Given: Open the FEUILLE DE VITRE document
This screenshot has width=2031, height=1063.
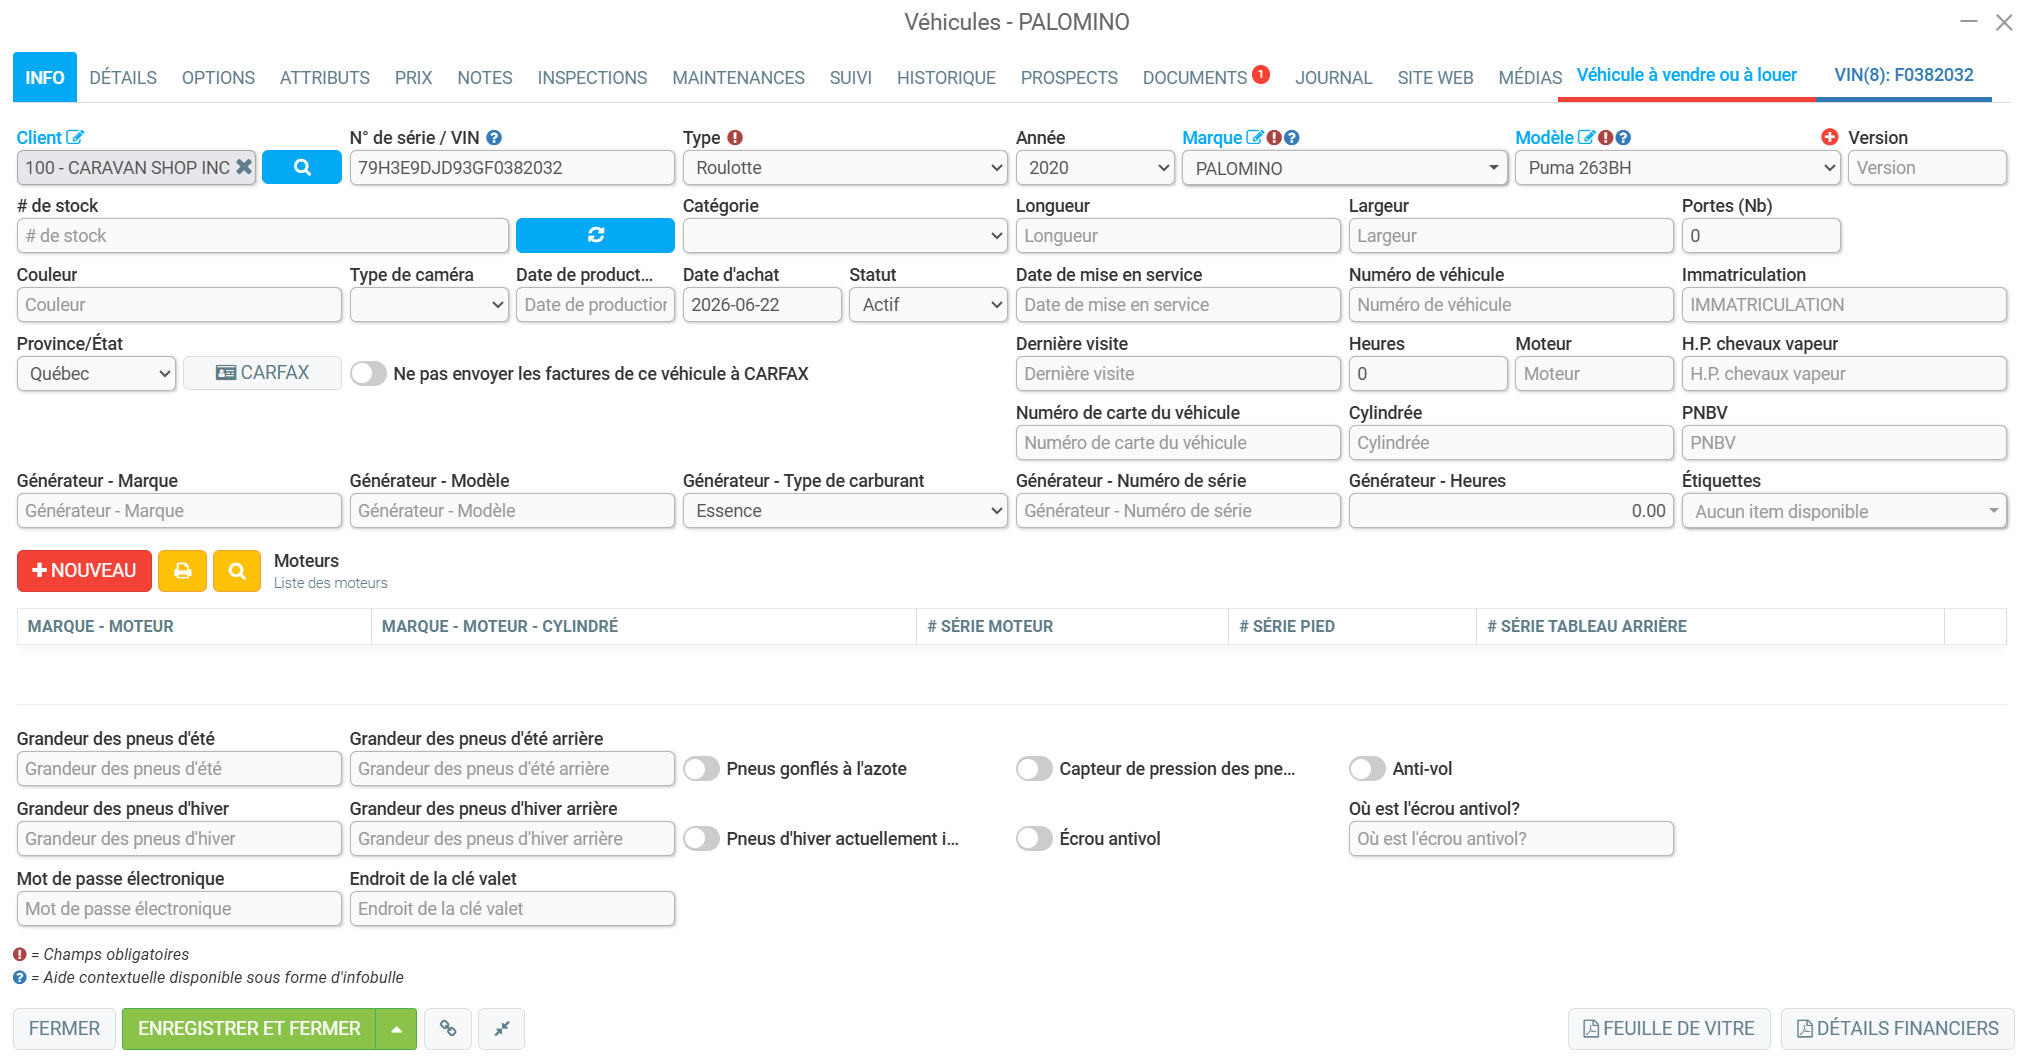Looking at the screenshot, I should tap(1669, 1029).
